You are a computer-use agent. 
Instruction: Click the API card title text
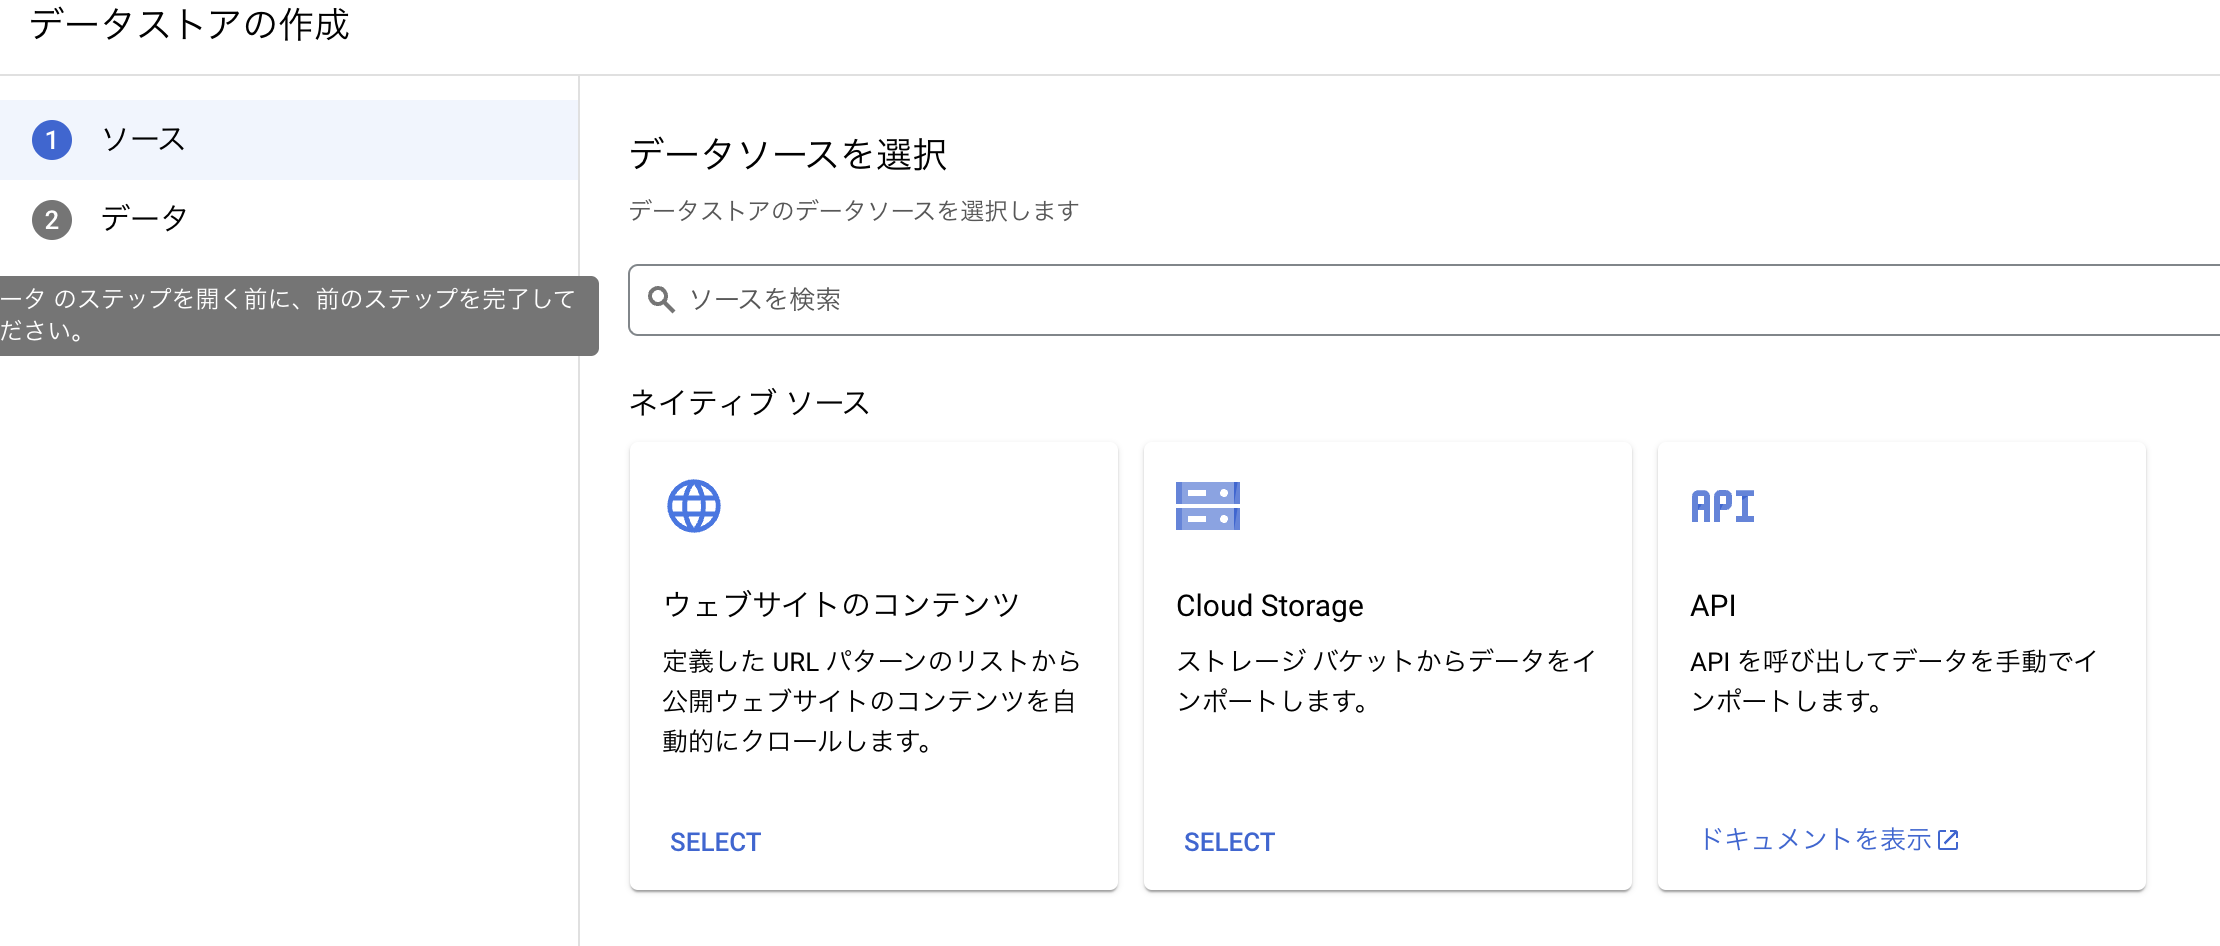point(1712,606)
